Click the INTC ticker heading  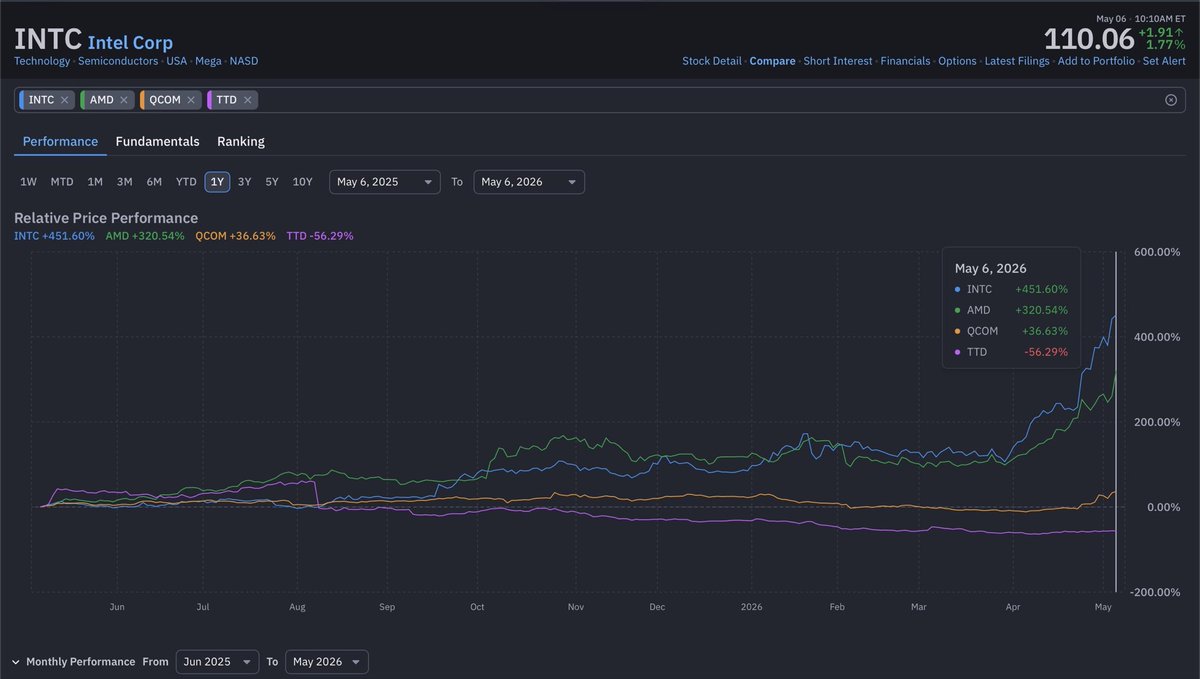[x=47, y=40]
